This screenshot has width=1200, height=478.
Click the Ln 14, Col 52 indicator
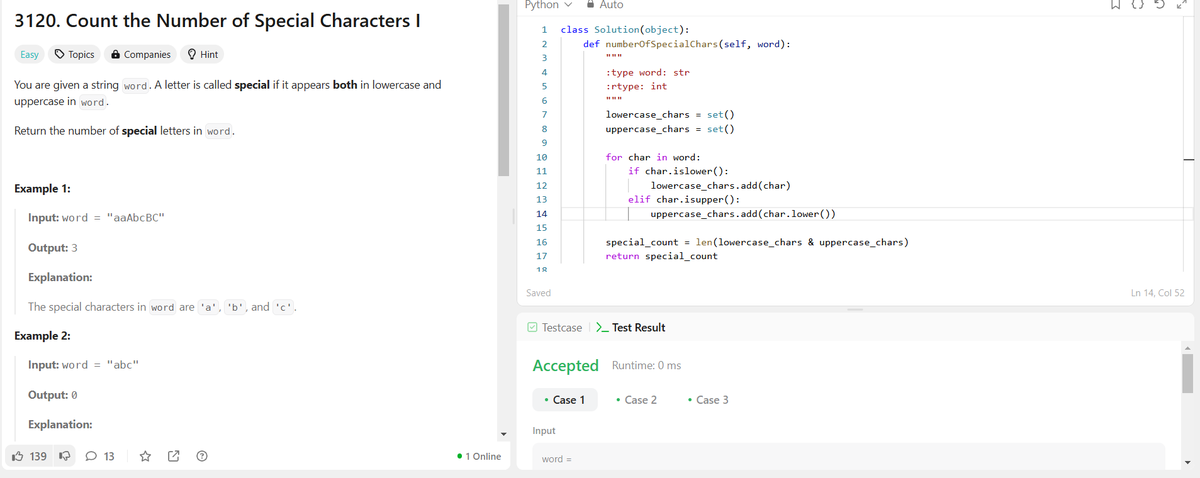pos(1157,293)
